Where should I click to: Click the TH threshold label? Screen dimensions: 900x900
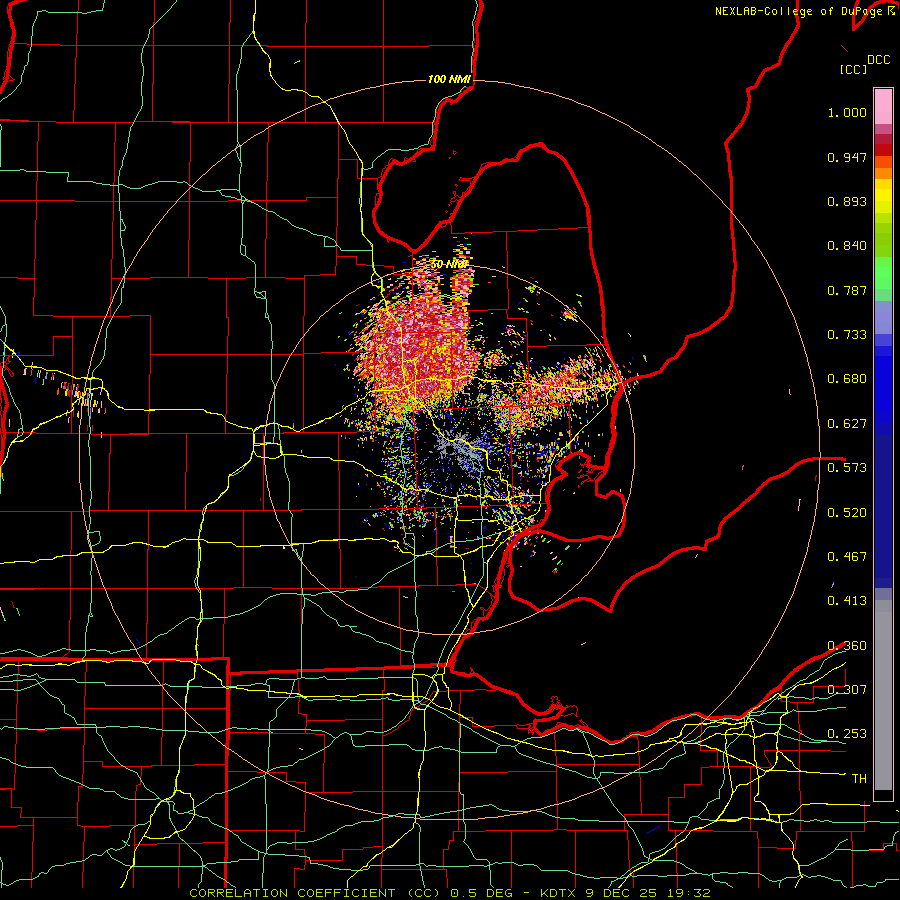(859, 779)
